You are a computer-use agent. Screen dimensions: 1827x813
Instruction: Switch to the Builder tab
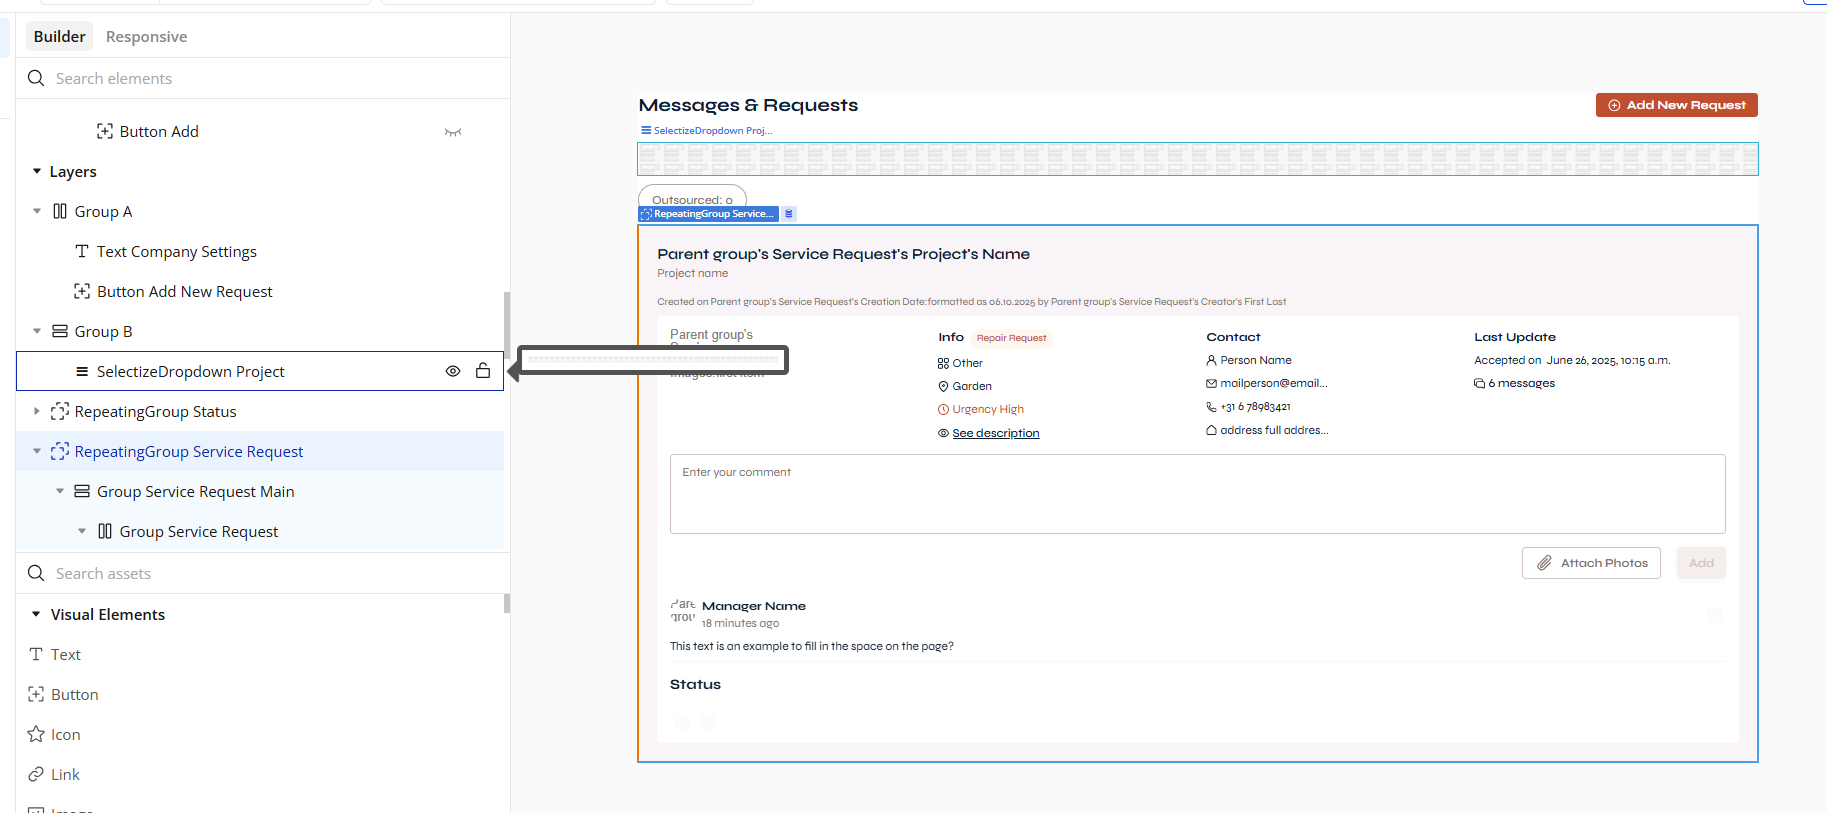pos(59,37)
